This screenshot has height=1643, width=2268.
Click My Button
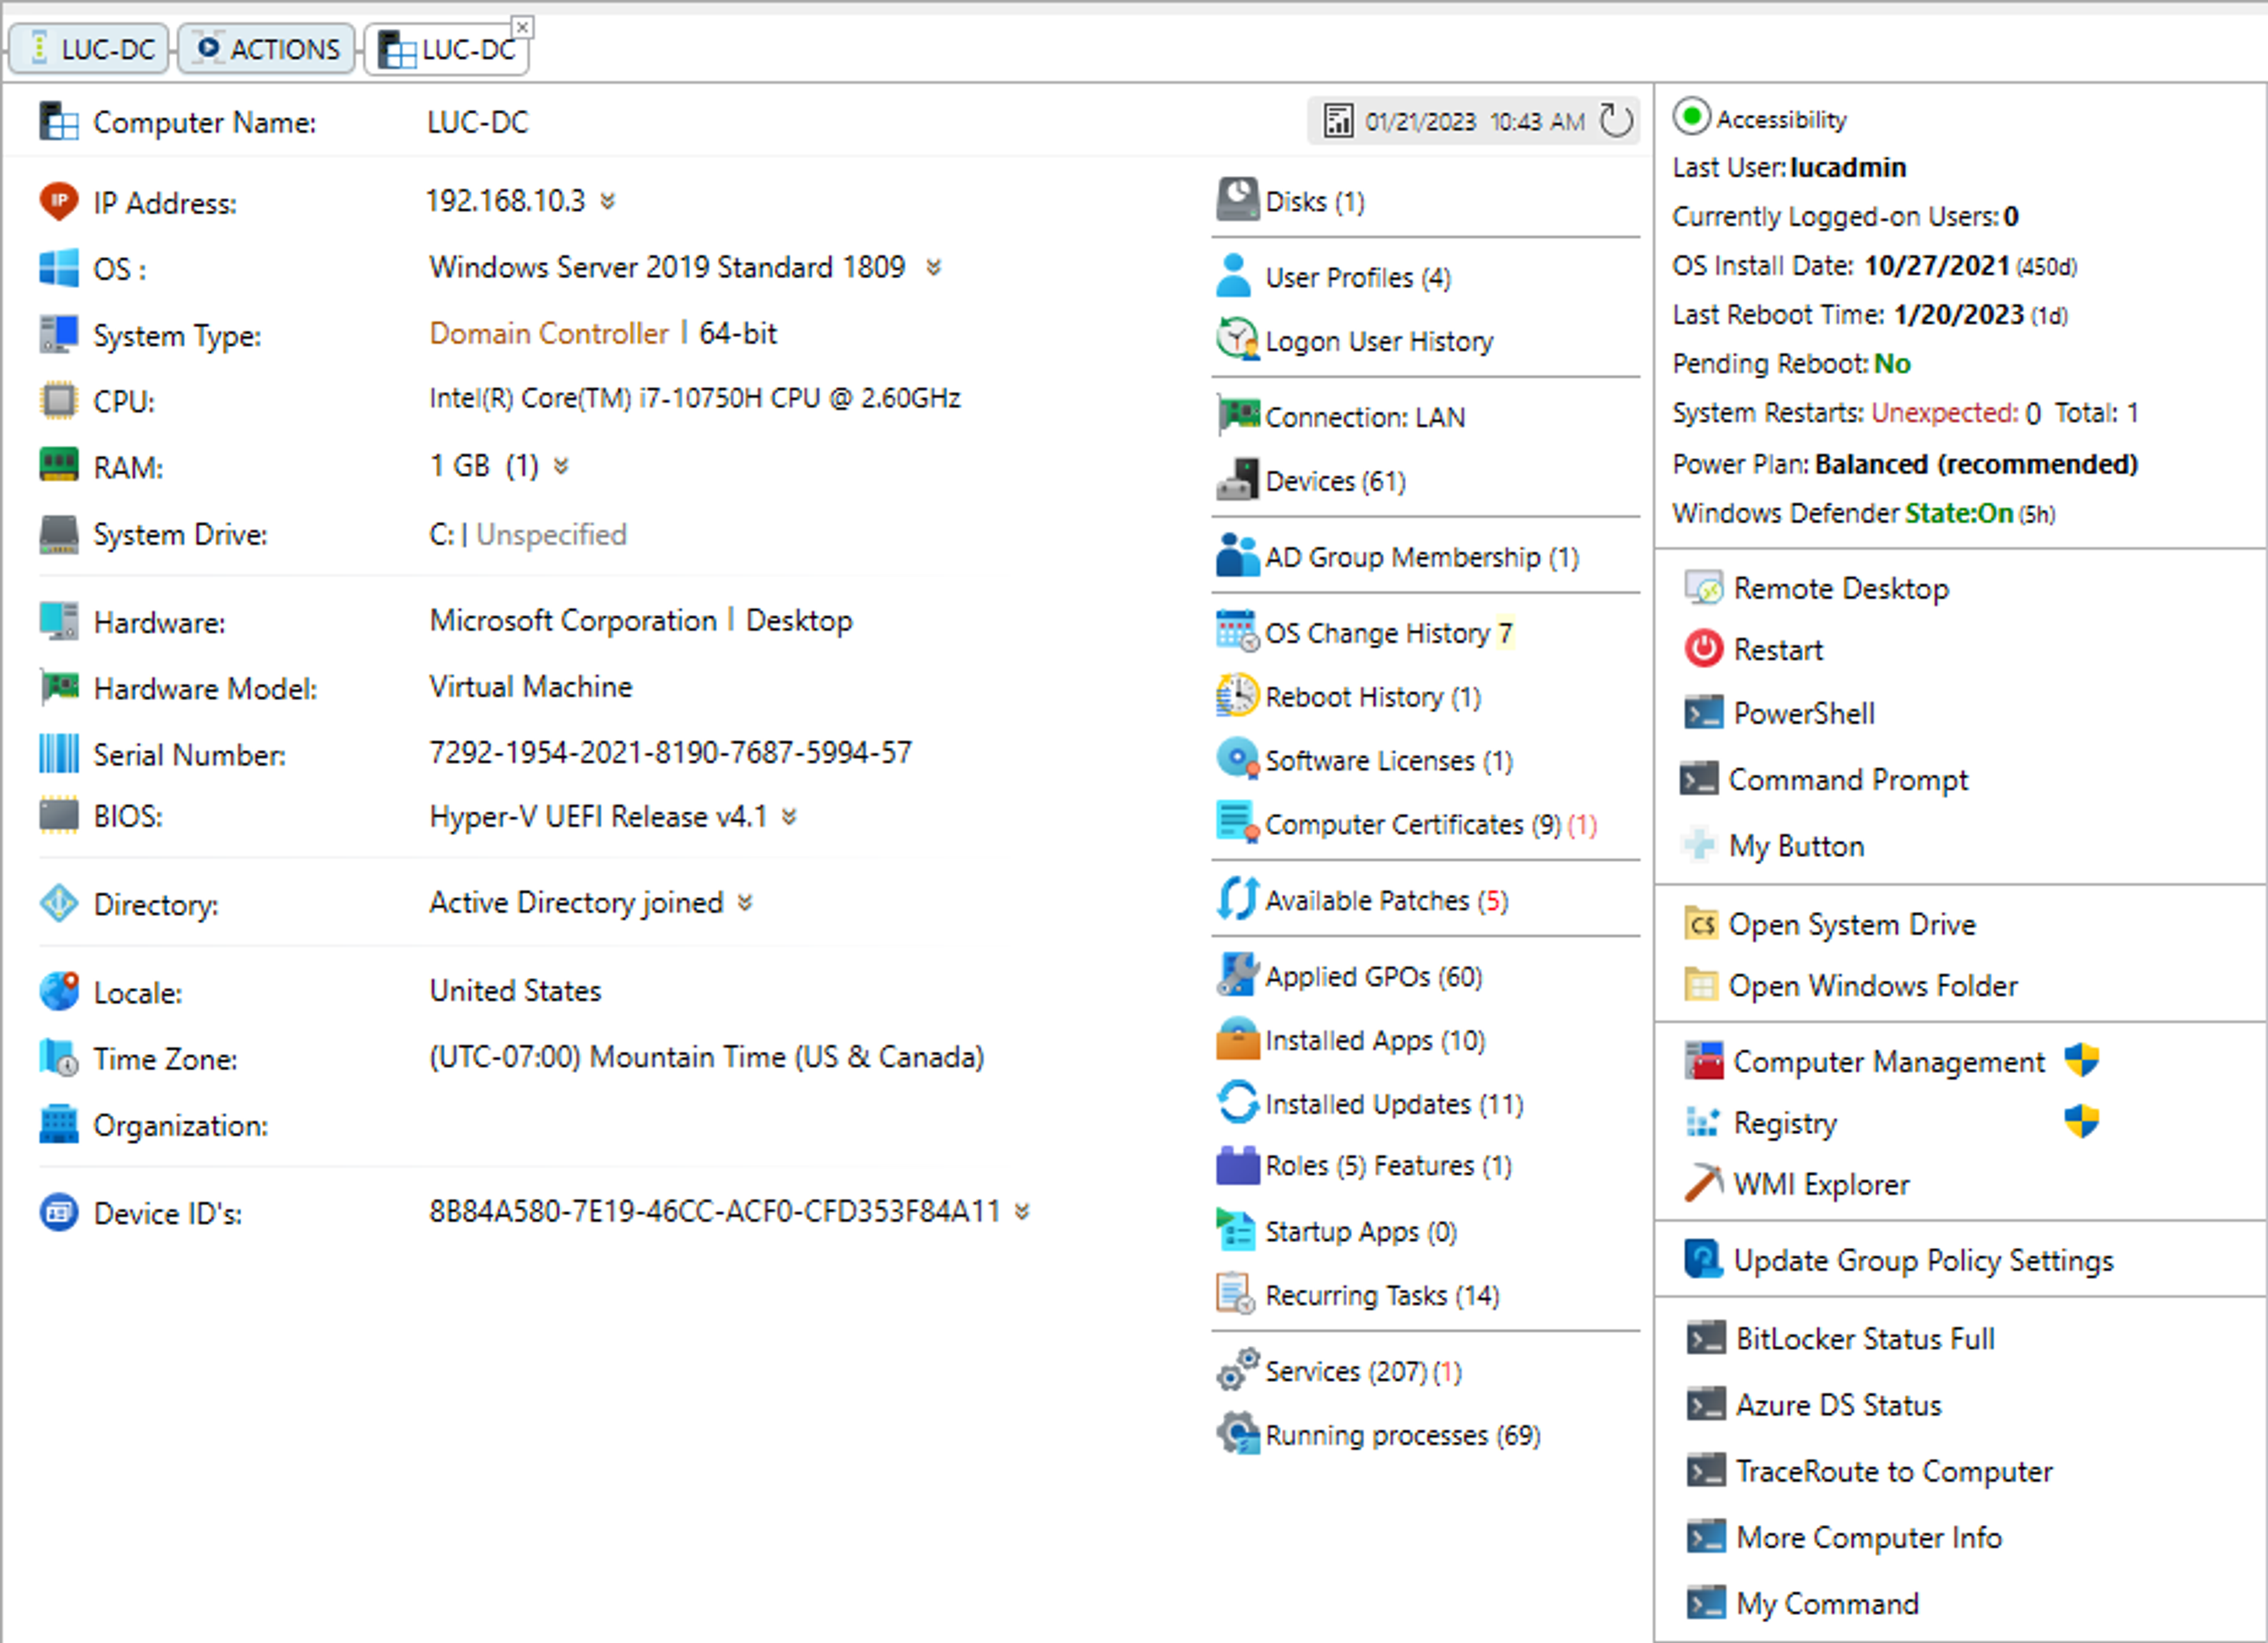(x=1774, y=846)
